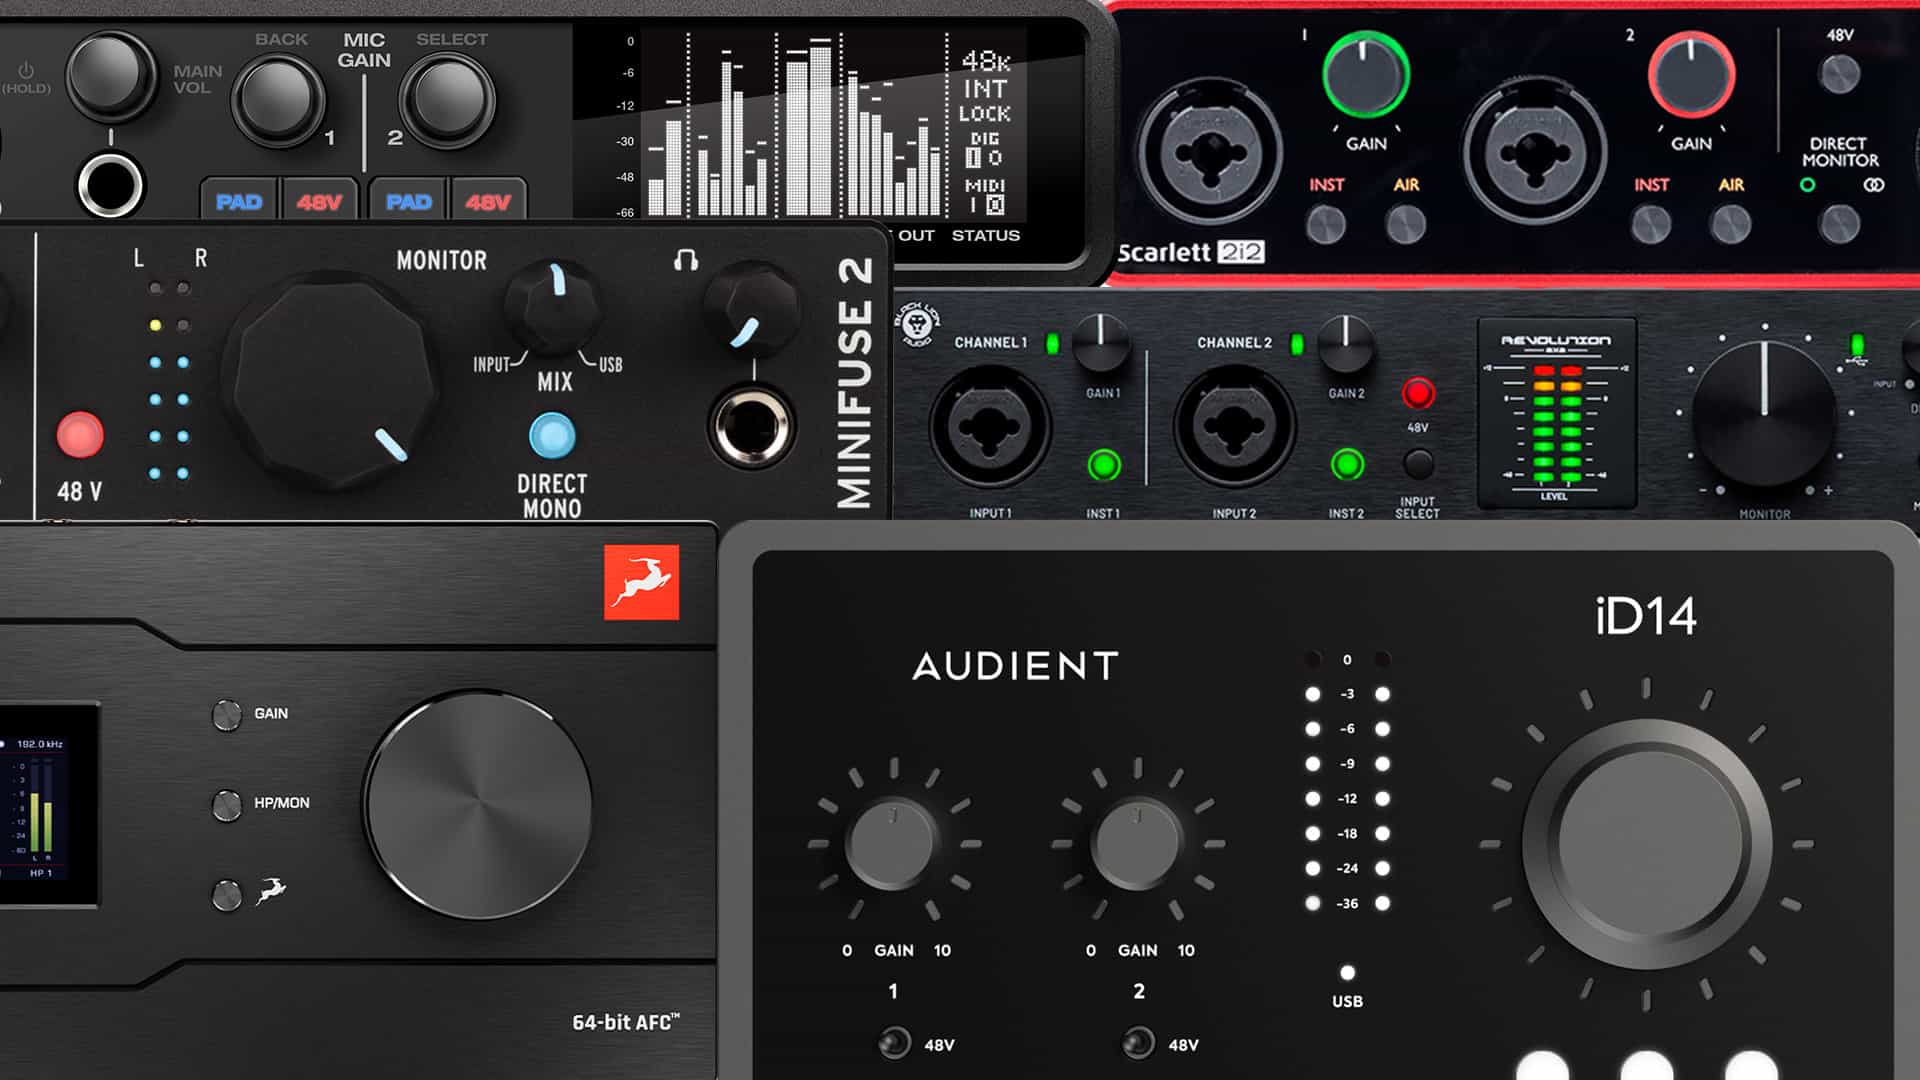The width and height of the screenshot is (1920, 1080).
Task: Adjust the Revolution GAIN 2 knob
Action: pyautogui.click(x=1346, y=343)
